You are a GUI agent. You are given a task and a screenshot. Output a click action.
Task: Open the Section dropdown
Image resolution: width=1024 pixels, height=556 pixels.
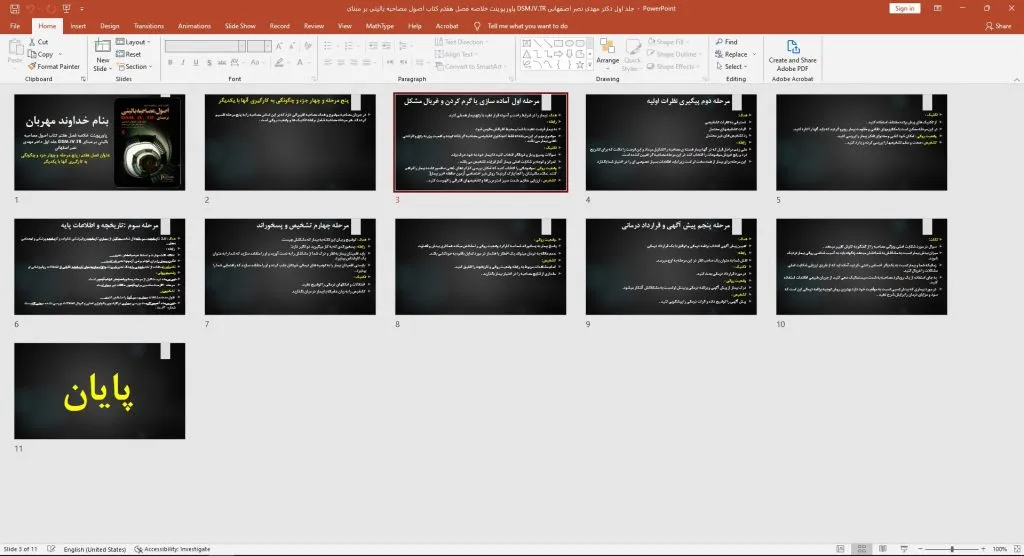coord(136,67)
